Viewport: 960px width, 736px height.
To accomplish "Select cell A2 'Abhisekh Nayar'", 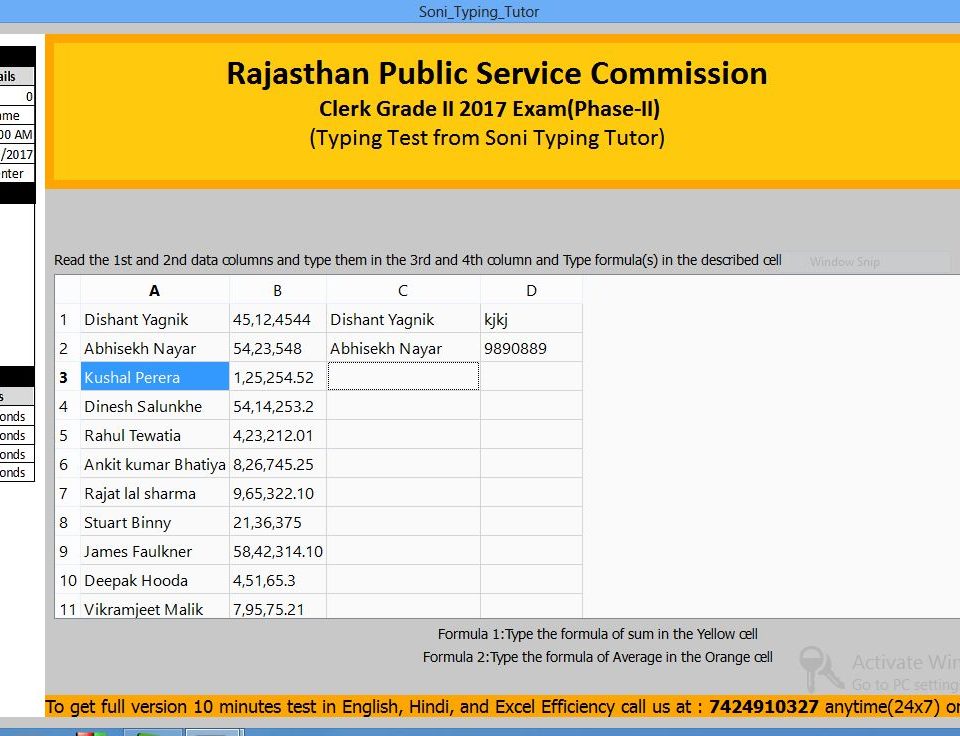I will pyautogui.click(x=155, y=348).
